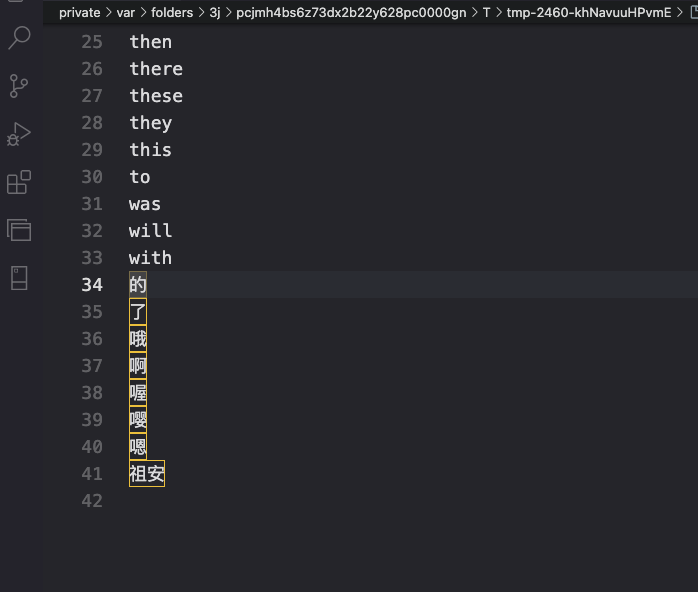Open the Source Control view
The height and width of the screenshot is (592, 698).
(19, 86)
